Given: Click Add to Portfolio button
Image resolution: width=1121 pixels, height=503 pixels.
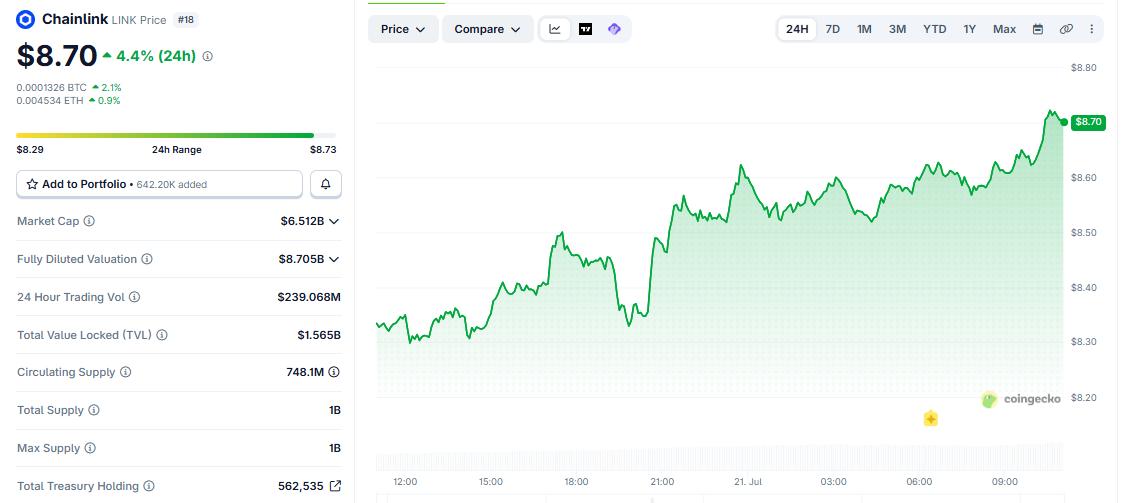Looking at the screenshot, I should click(x=159, y=184).
